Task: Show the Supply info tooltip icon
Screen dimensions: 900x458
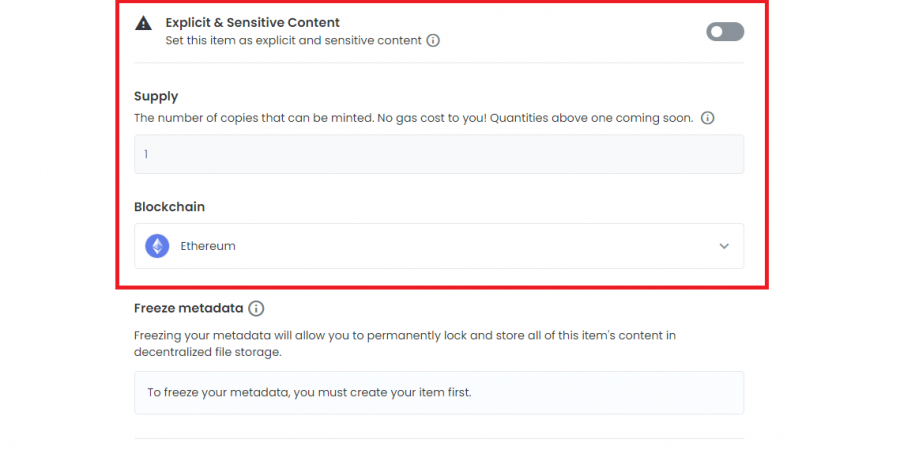Action: click(708, 118)
